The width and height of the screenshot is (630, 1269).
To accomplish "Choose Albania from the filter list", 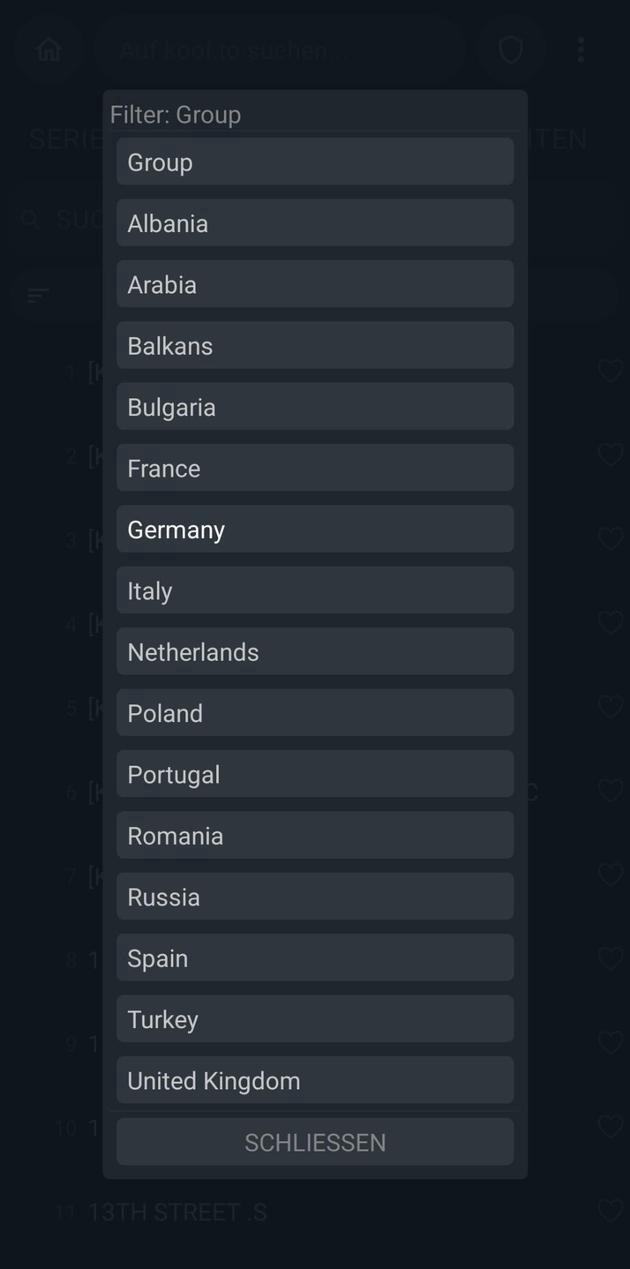I will tap(315, 223).
